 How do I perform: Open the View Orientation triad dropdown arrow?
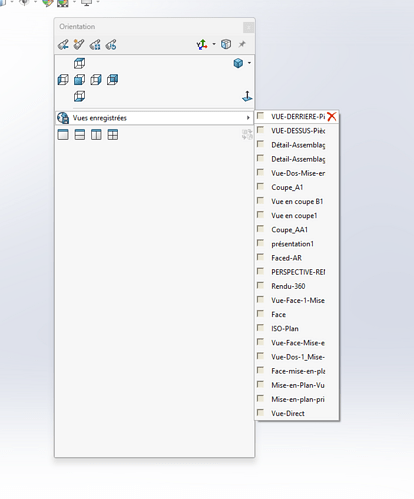(x=214, y=44)
